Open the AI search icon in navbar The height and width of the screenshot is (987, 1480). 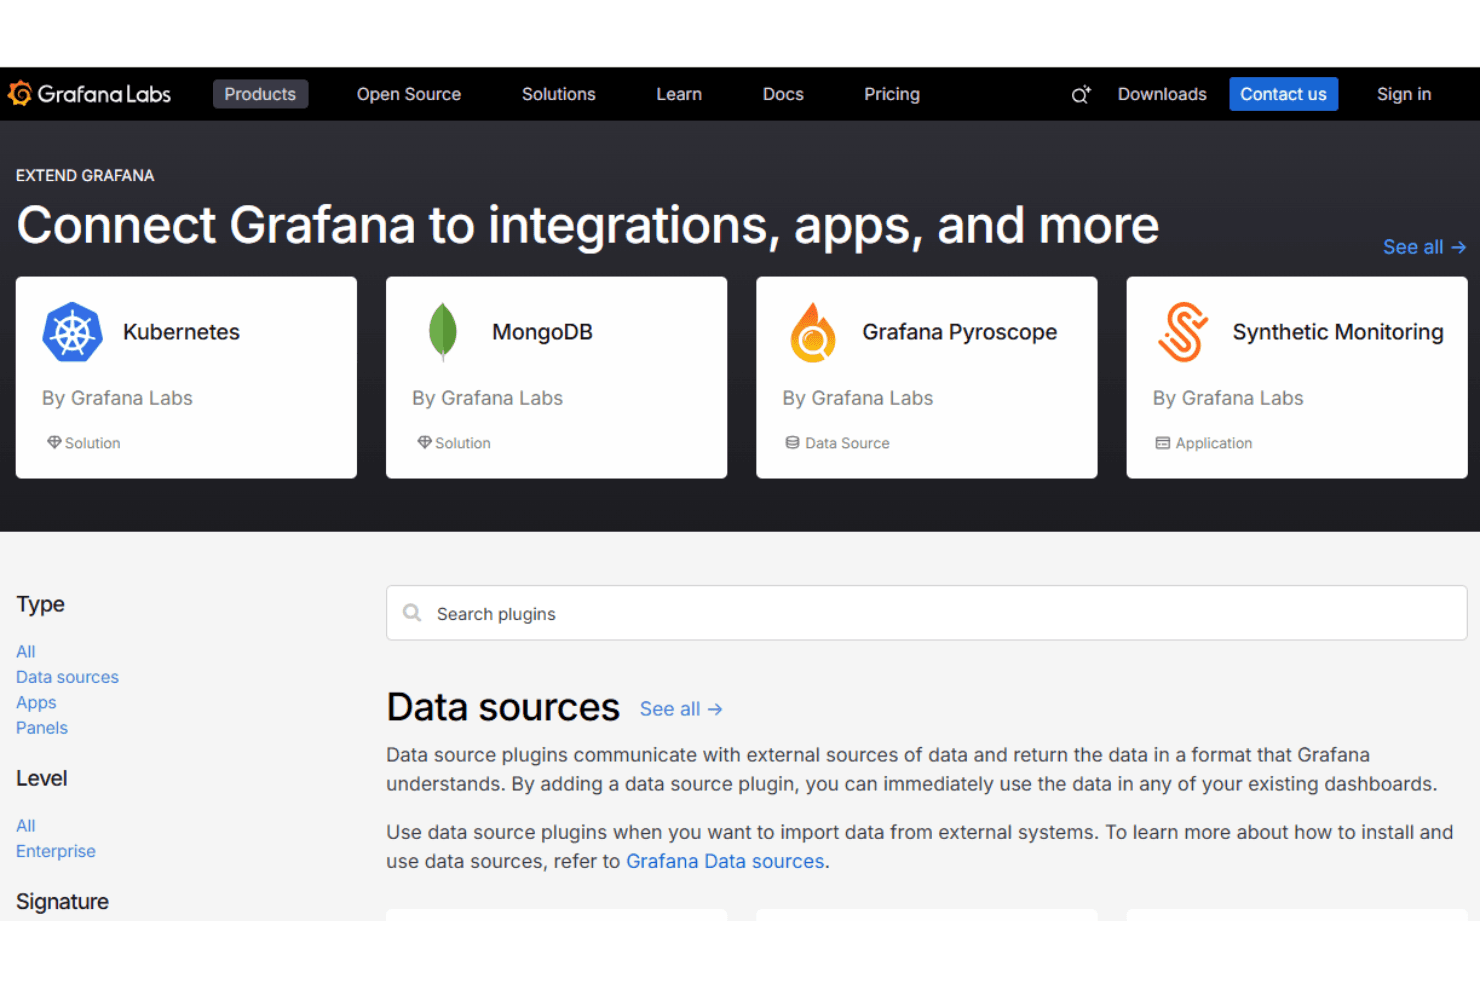click(x=1080, y=95)
